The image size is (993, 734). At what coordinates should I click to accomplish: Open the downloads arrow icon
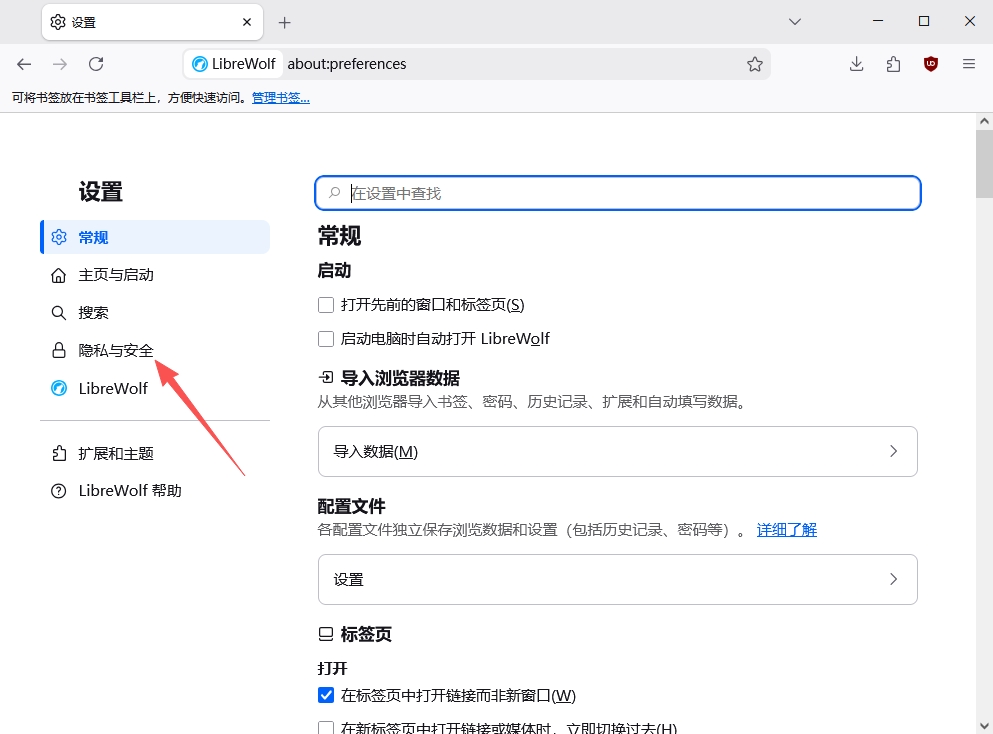[856, 64]
